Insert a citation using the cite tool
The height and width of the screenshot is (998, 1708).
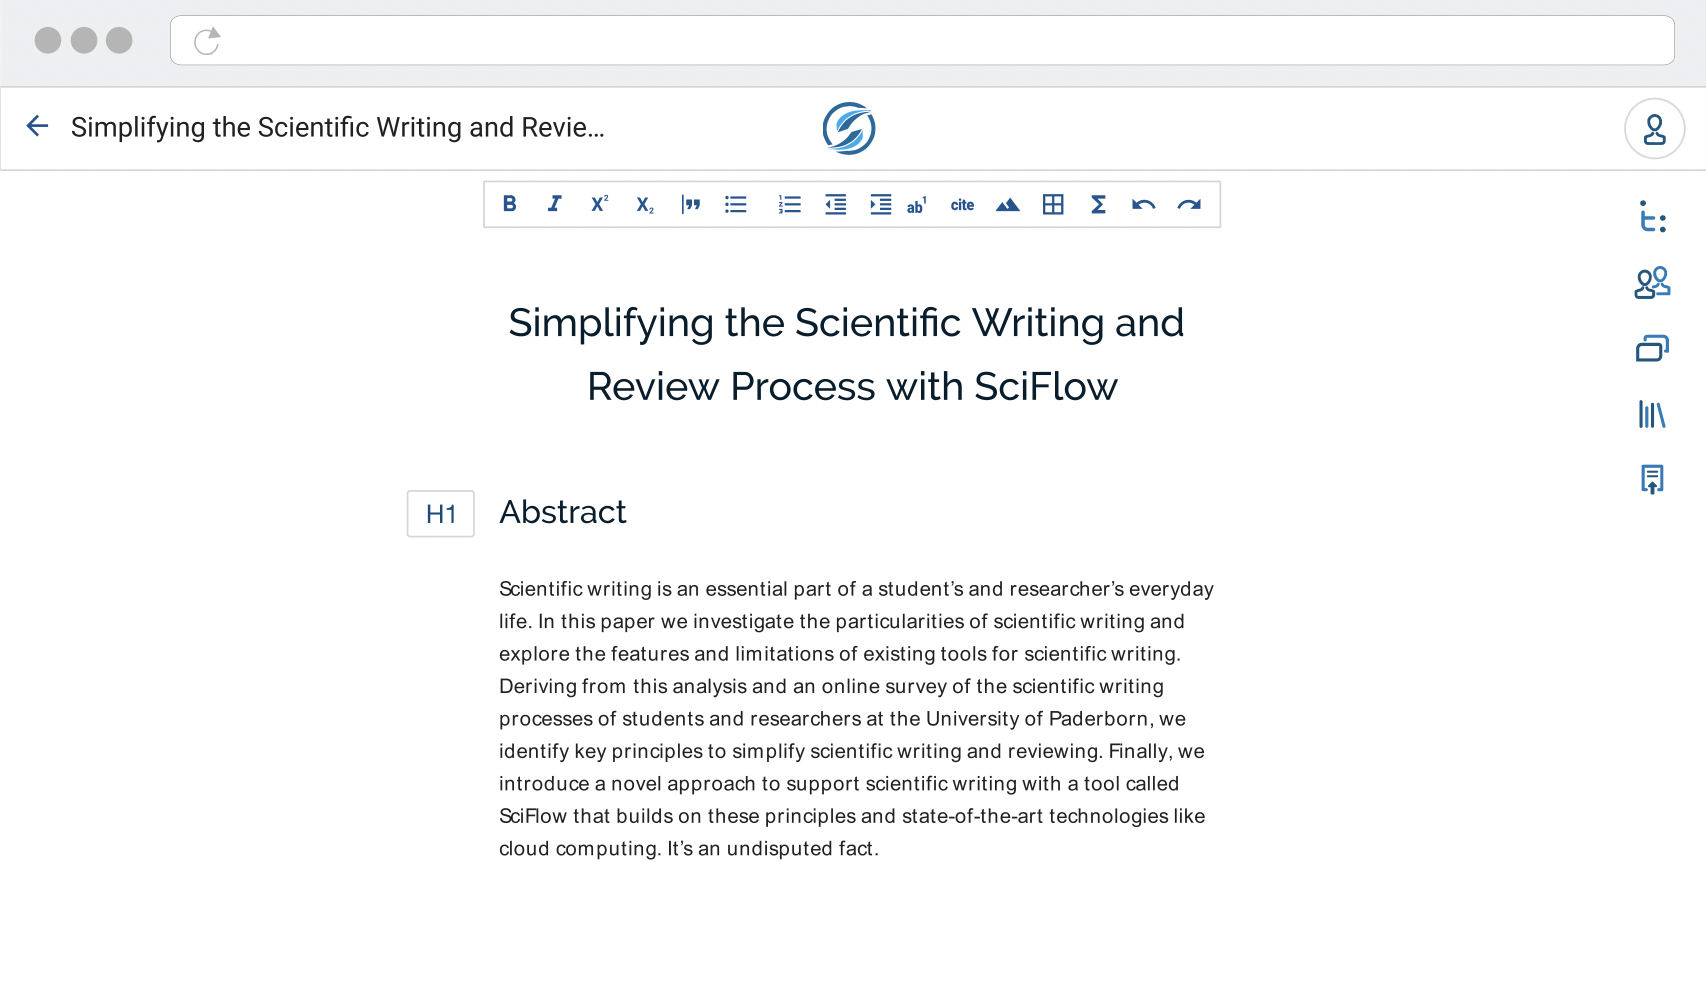tap(962, 204)
